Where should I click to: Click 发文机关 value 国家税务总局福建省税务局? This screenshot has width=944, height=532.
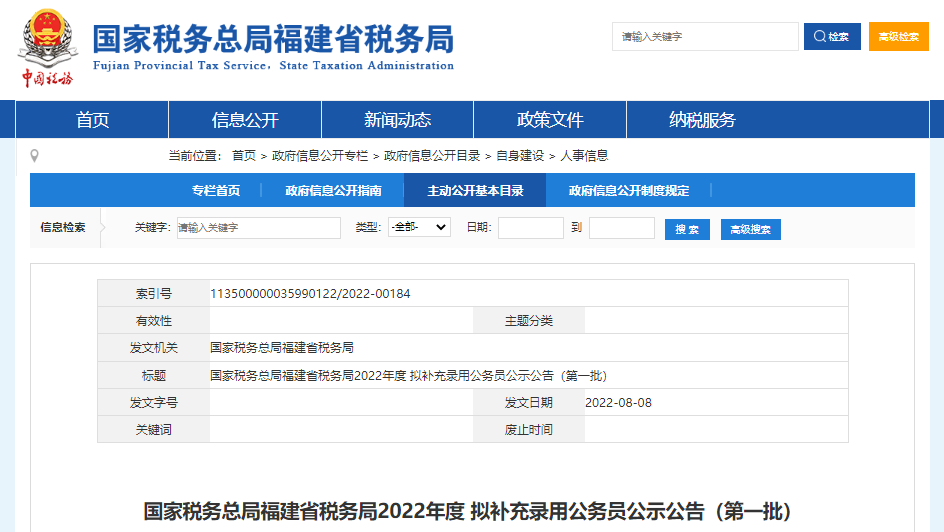pos(282,348)
